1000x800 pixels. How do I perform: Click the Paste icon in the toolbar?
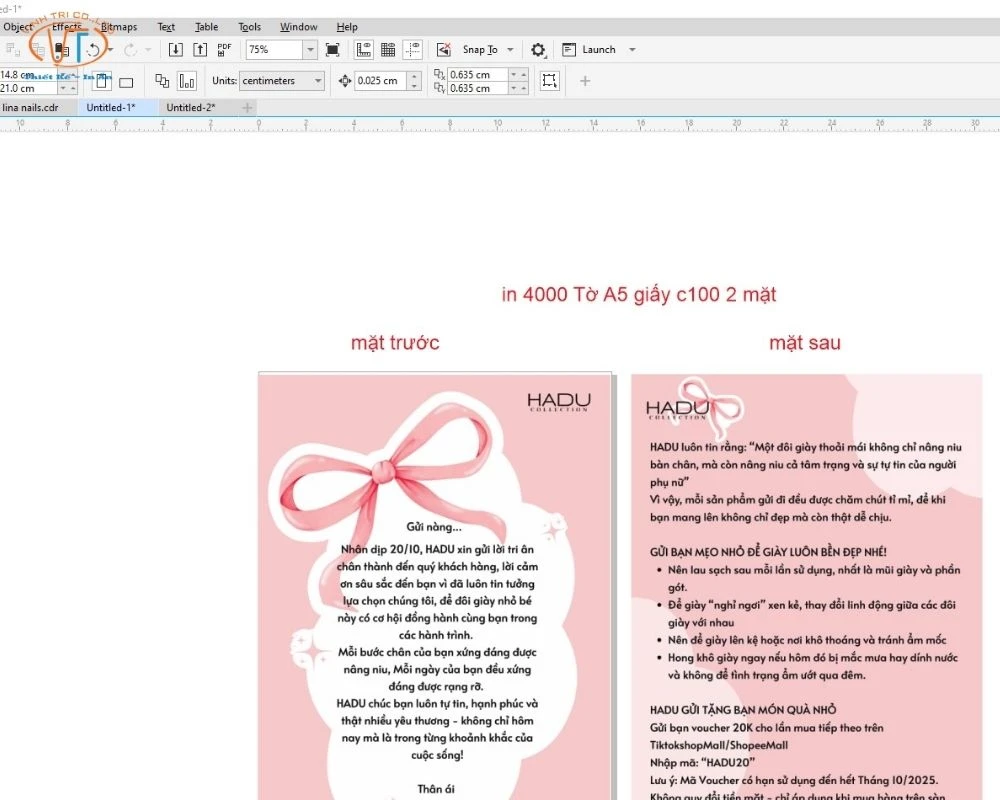[x=62, y=49]
